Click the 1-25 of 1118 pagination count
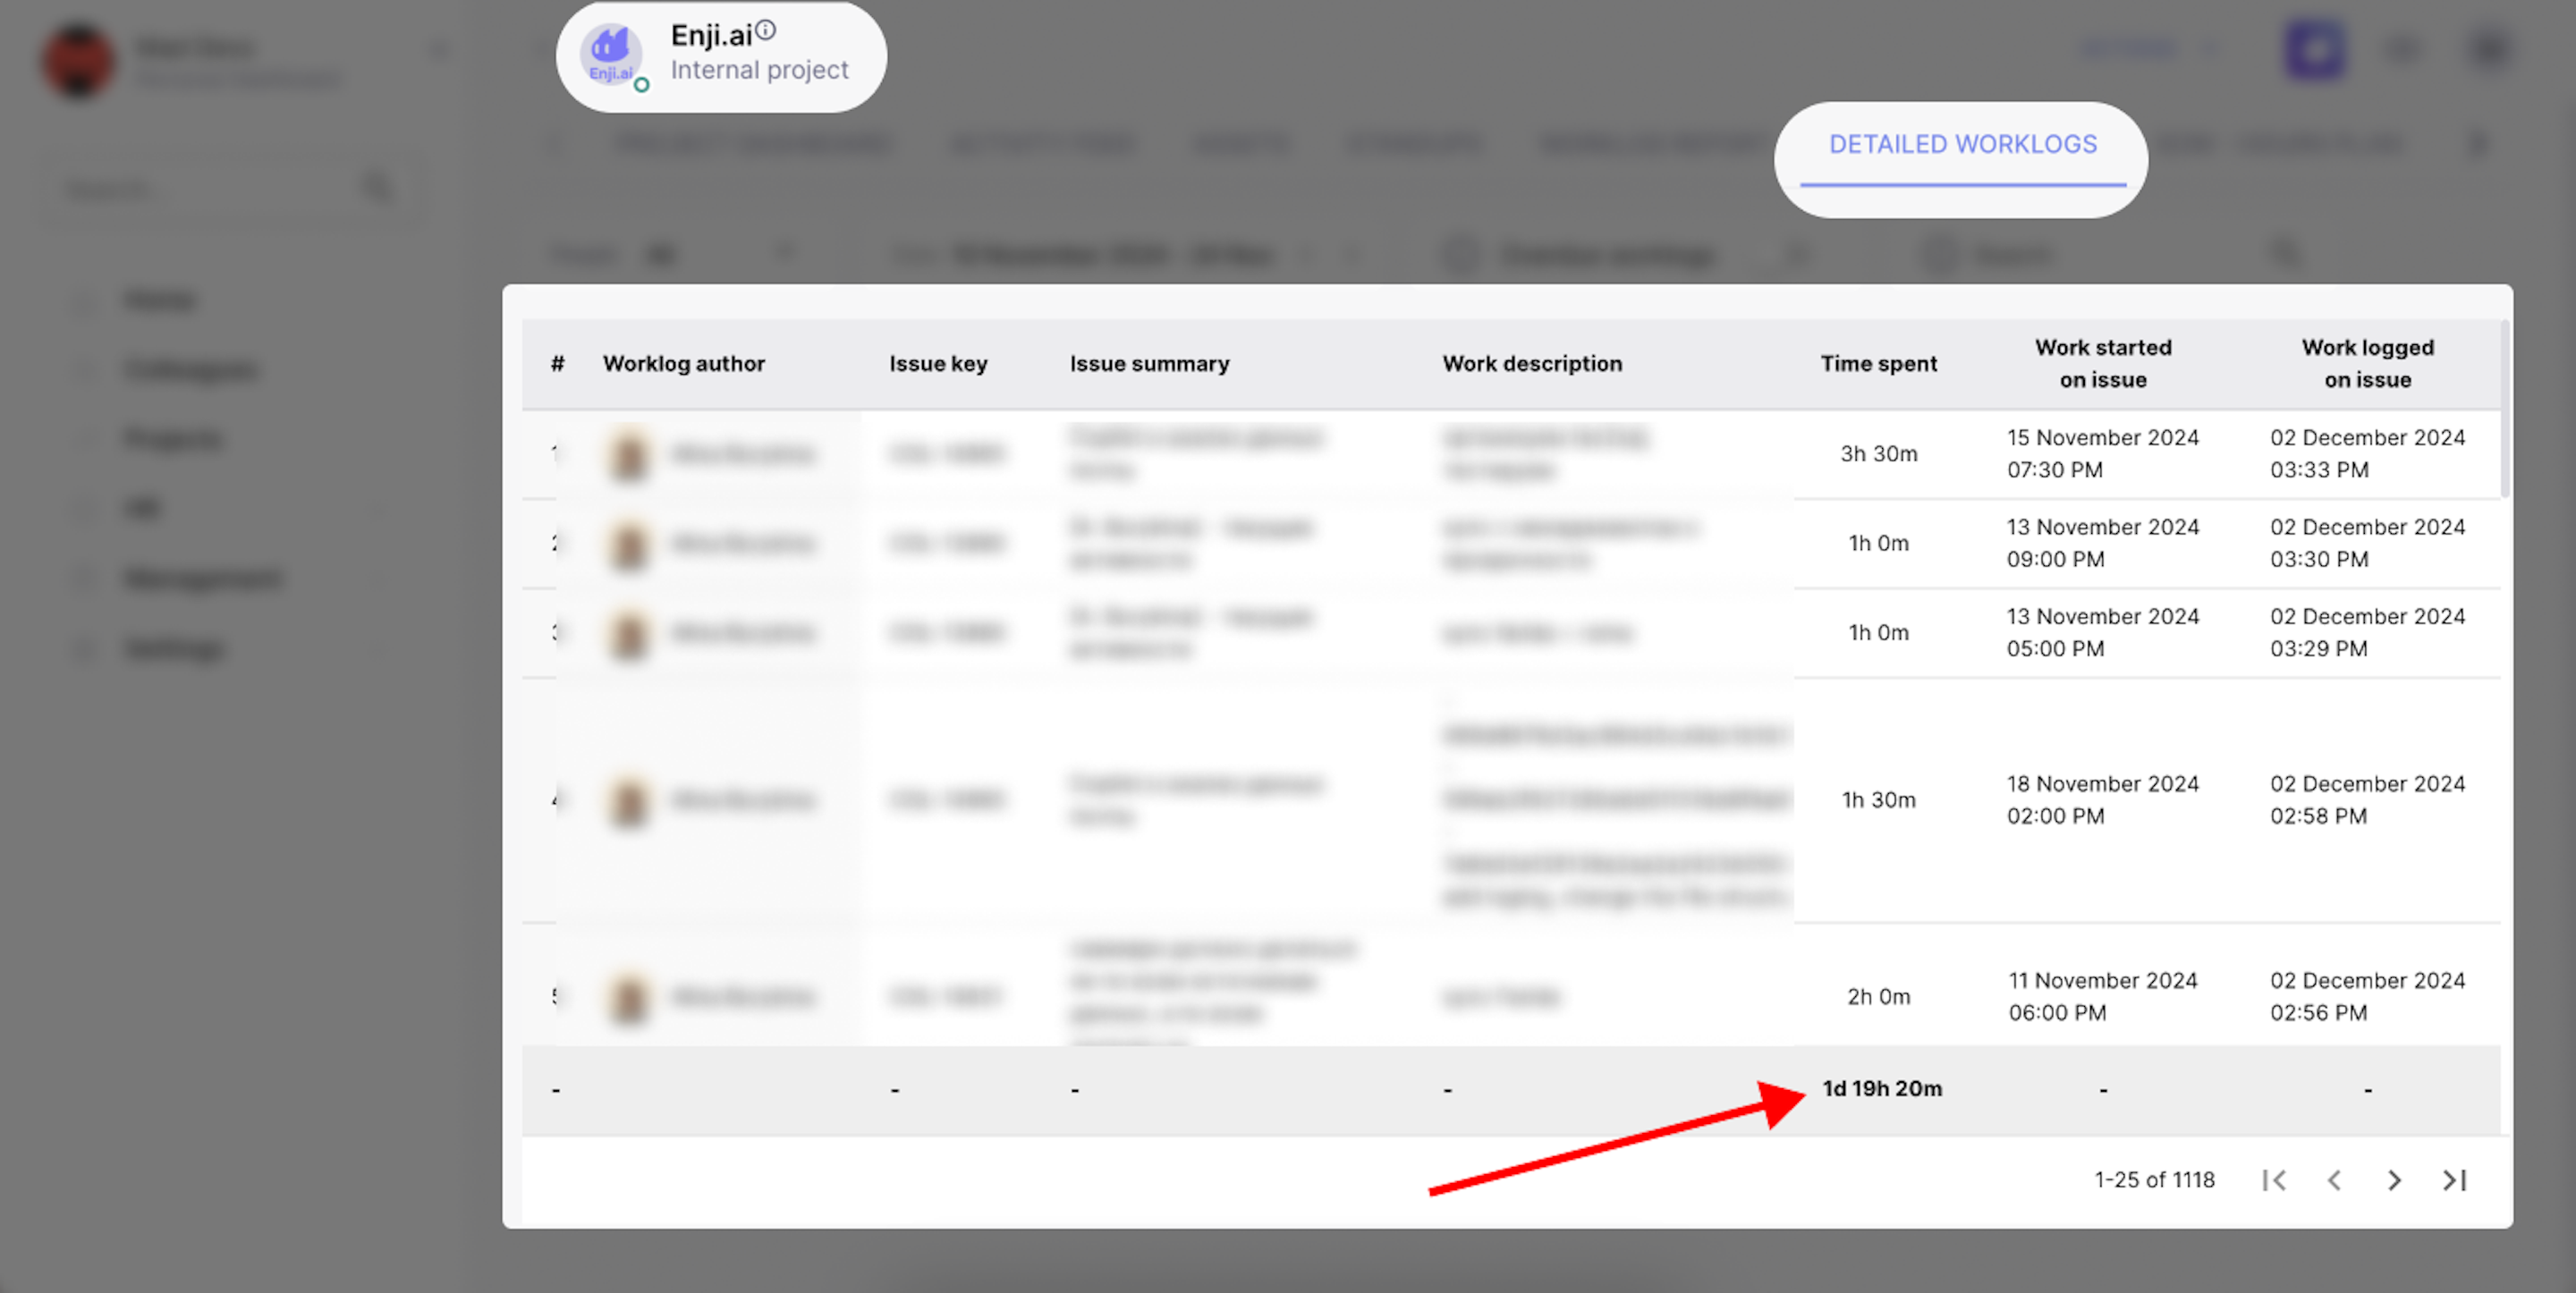This screenshot has height=1293, width=2576. pos(2155,1180)
